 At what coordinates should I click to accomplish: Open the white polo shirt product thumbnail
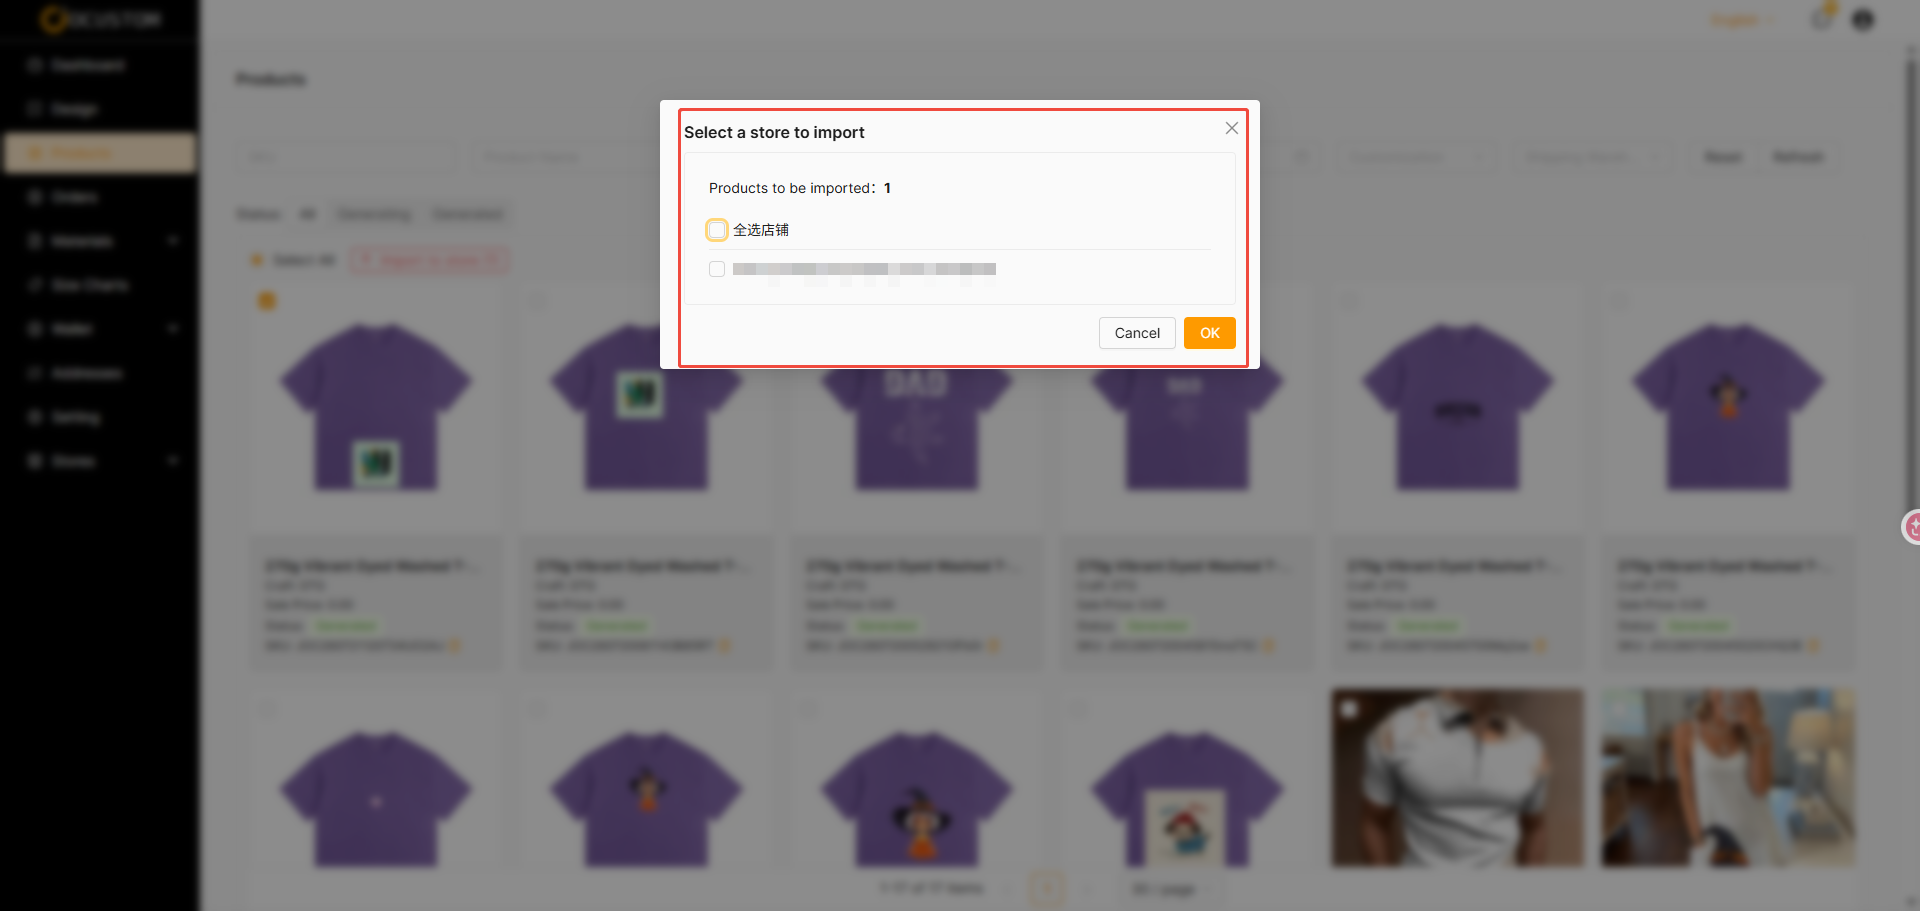tap(1458, 778)
